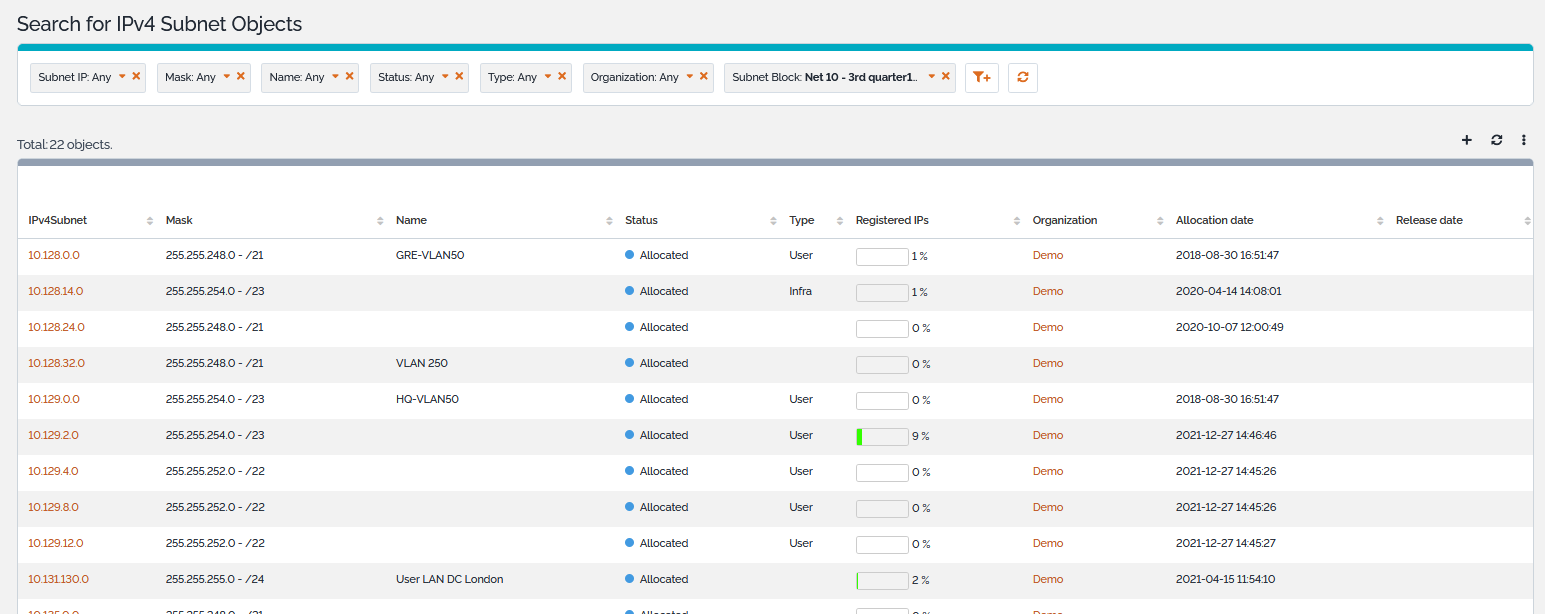Clear the Status filter with its X
The image size is (1545, 614).
(459, 76)
